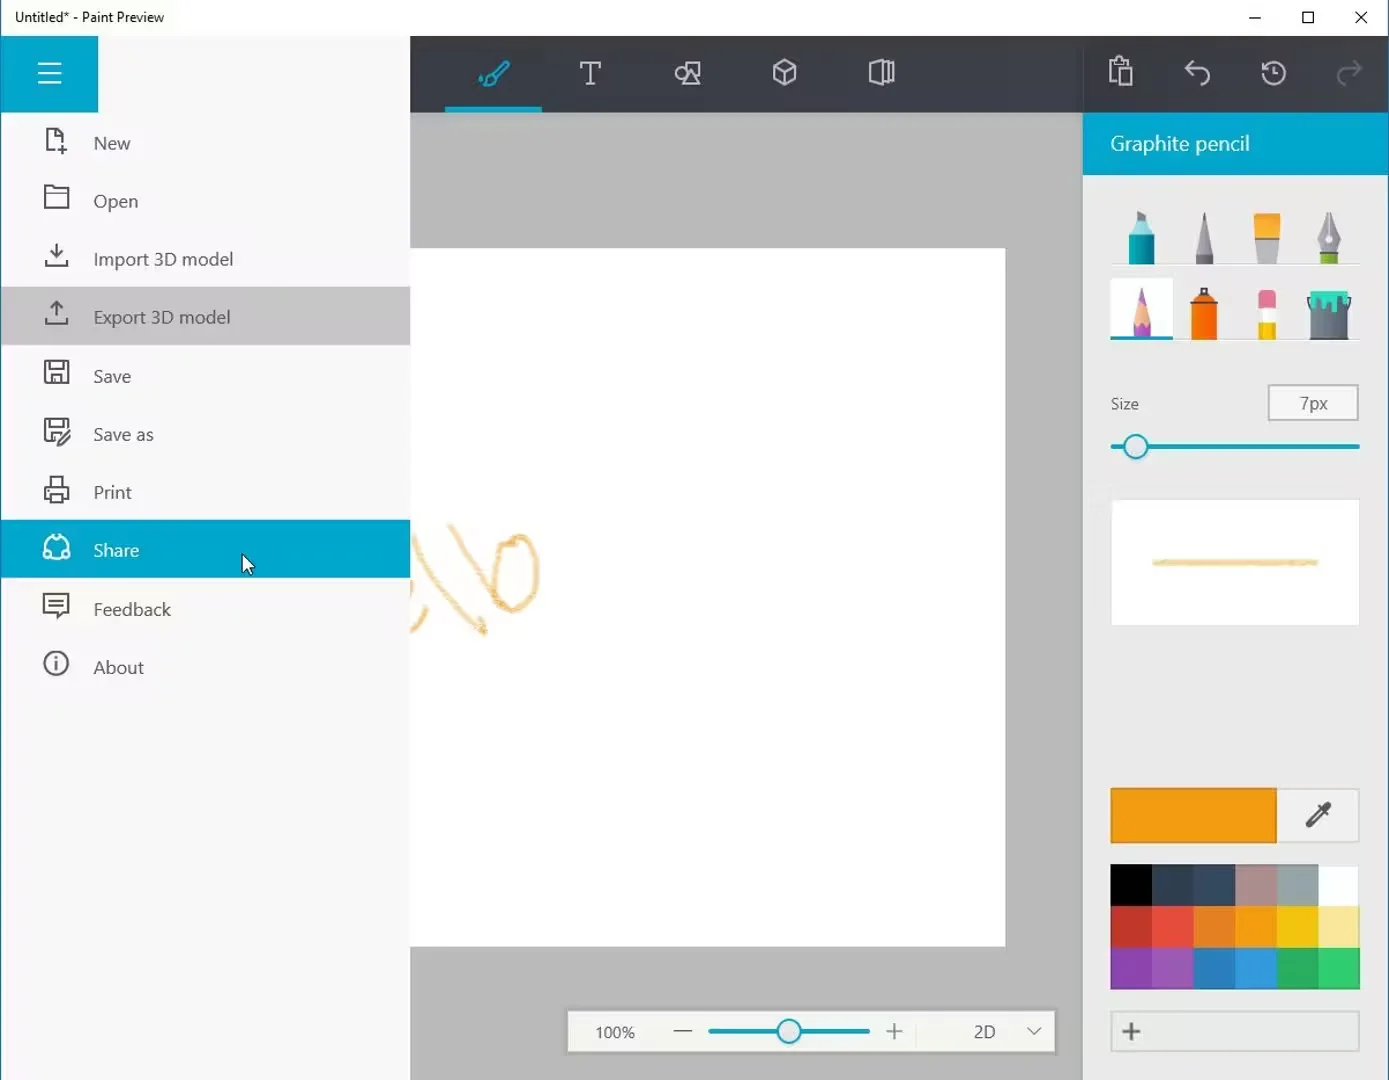Pick the Eraser tool
Viewport: 1389px width, 1080px height.
(x=1266, y=314)
